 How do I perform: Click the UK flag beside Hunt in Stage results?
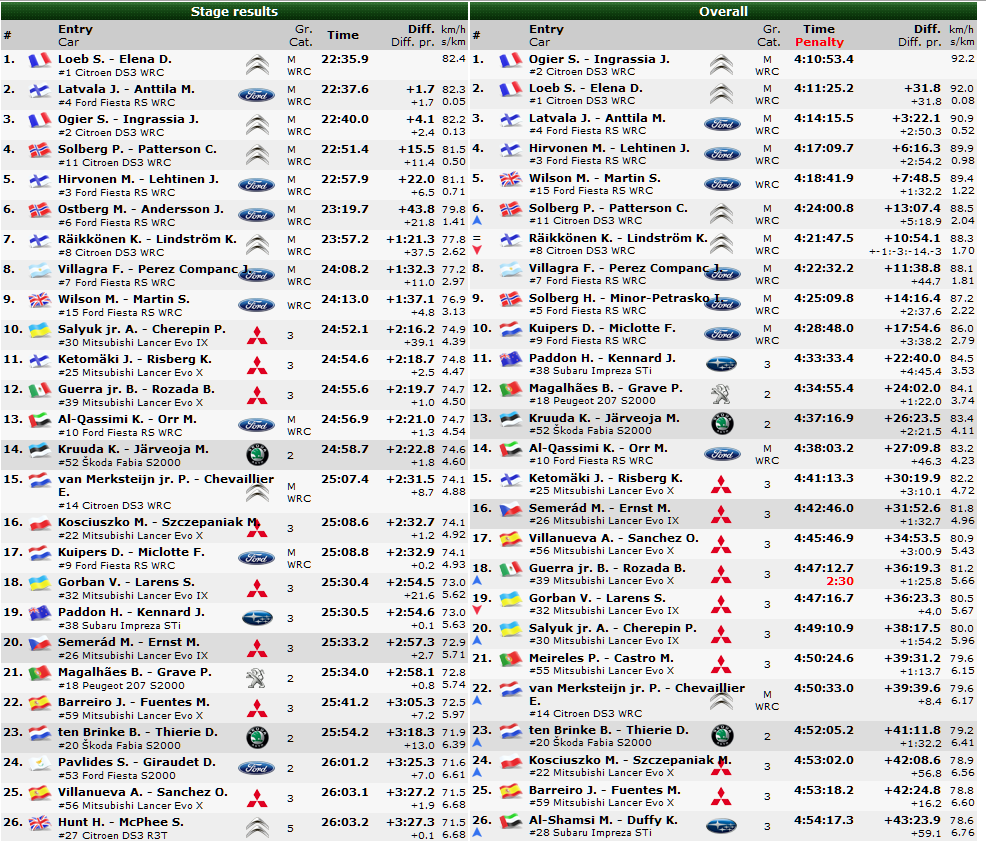tap(40, 824)
